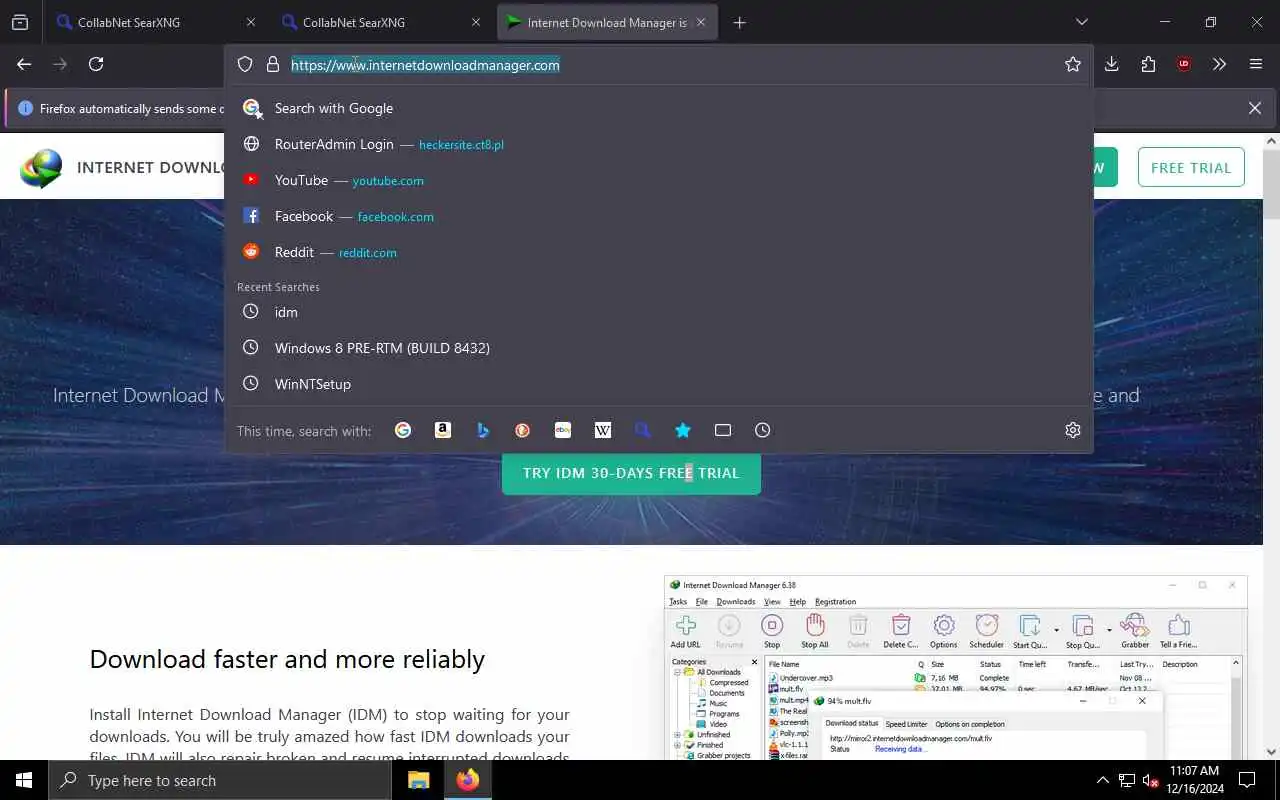1280x800 pixels.
Task: Show more toolbar tools via double chevron
Action: click(1219, 64)
